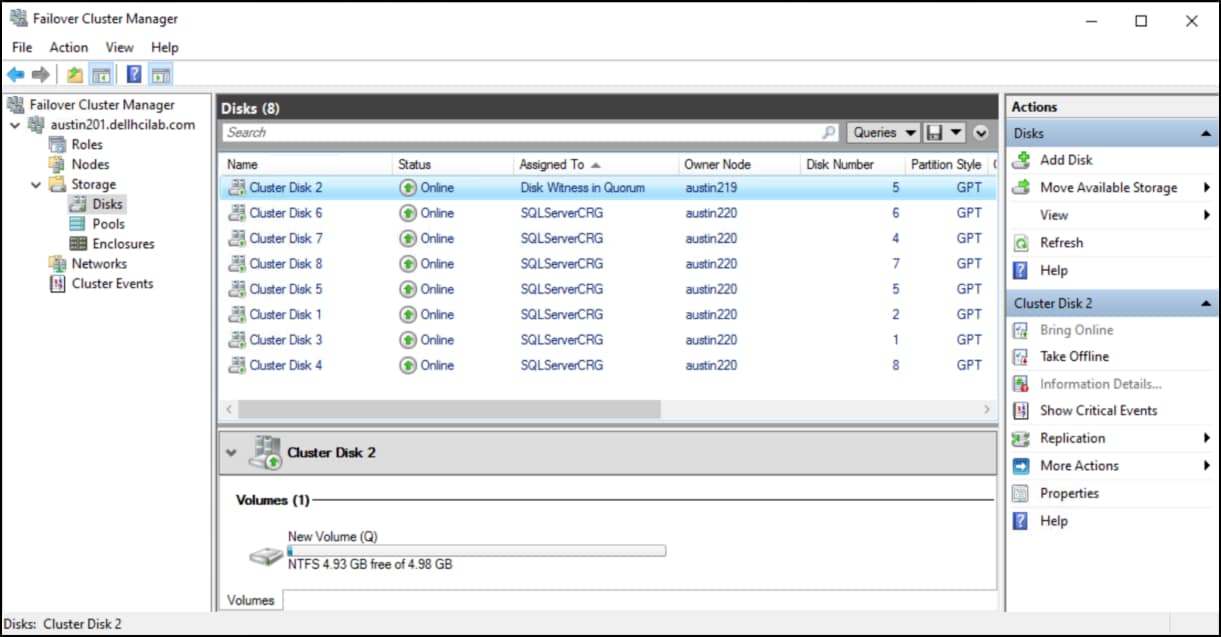Click Show Critical Events action
This screenshot has width=1221, height=637.
(1098, 411)
